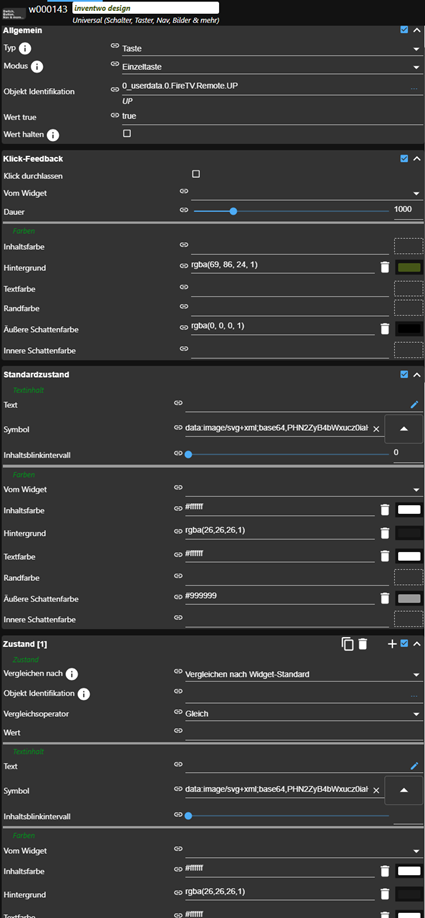Click widget ID w000143

coord(49,9)
